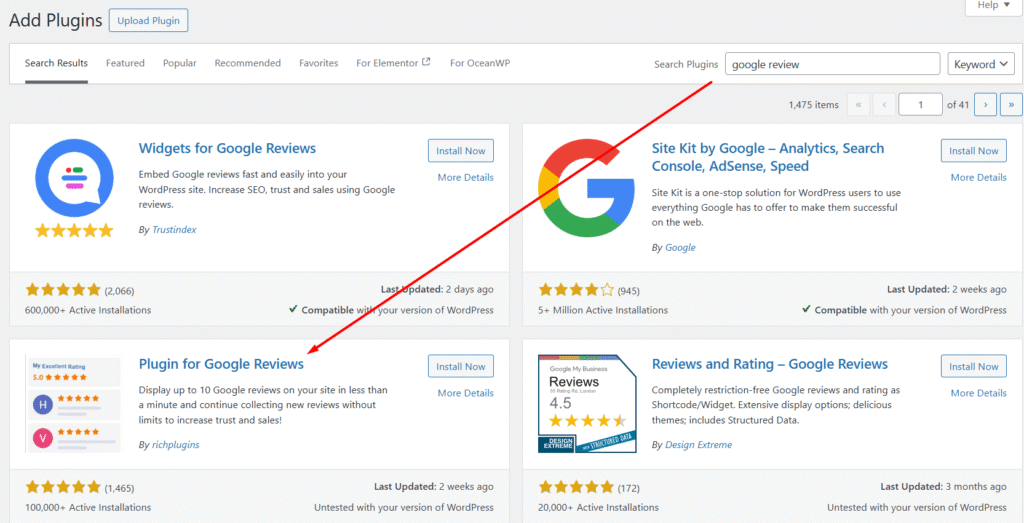The height and width of the screenshot is (523, 1024).
Task: Click the Upload Plugin button
Action: 148,20
